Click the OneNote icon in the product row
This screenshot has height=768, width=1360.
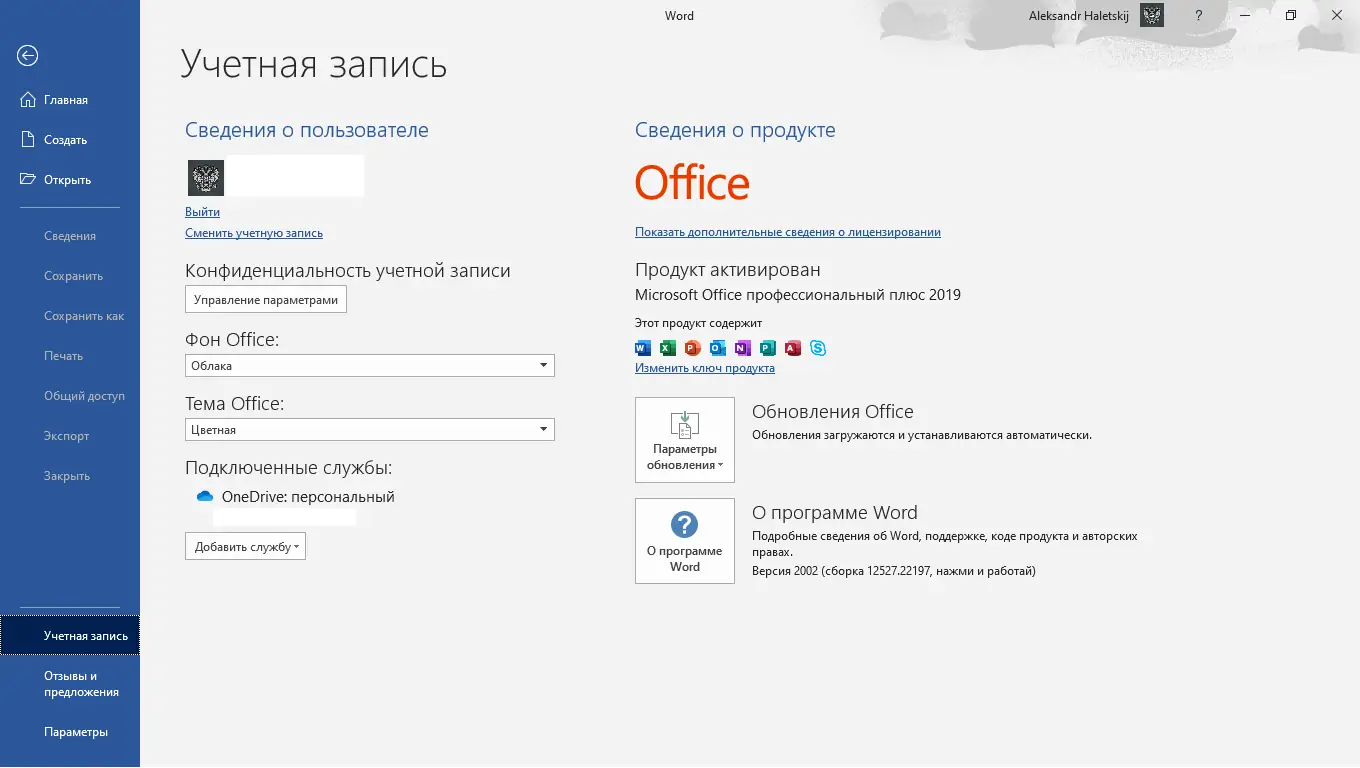pos(743,348)
